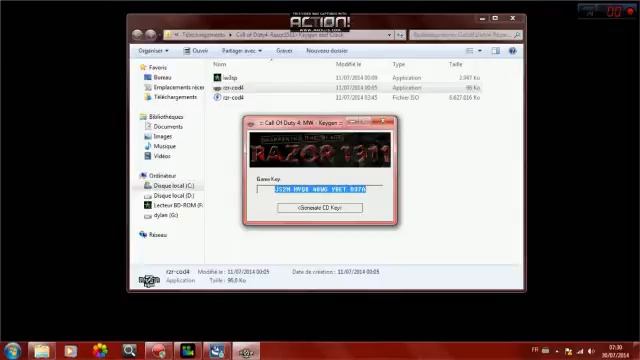Viewport: 640px width, 360px height.
Task: Open the colorful flower taskbar icon
Action: point(100,351)
